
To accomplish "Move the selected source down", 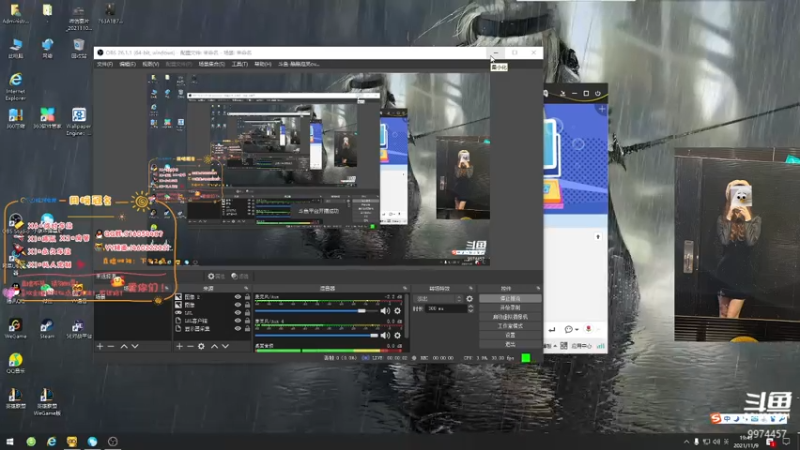I will coord(226,346).
